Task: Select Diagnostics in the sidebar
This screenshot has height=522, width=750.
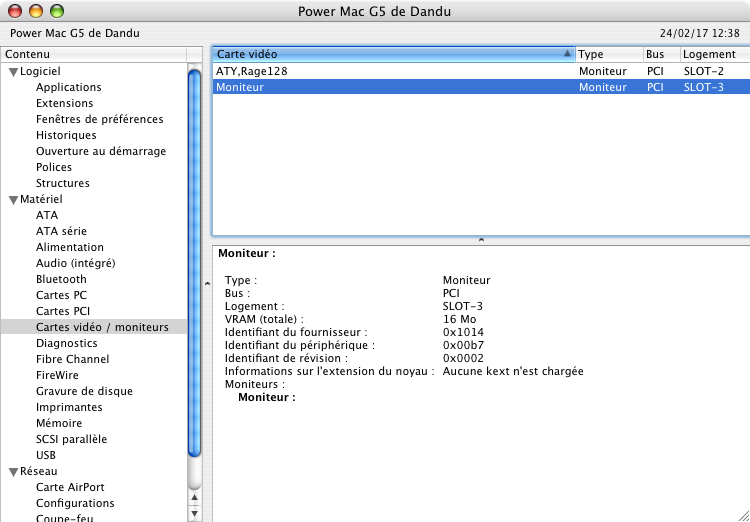Action: coord(66,344)
